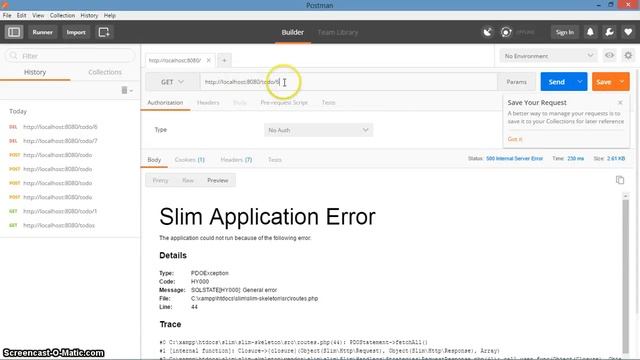This screenshot has width=640, height=360.
Task: Switch to the Builder tab
Action: pyautogui.click(x=293, y=32)
